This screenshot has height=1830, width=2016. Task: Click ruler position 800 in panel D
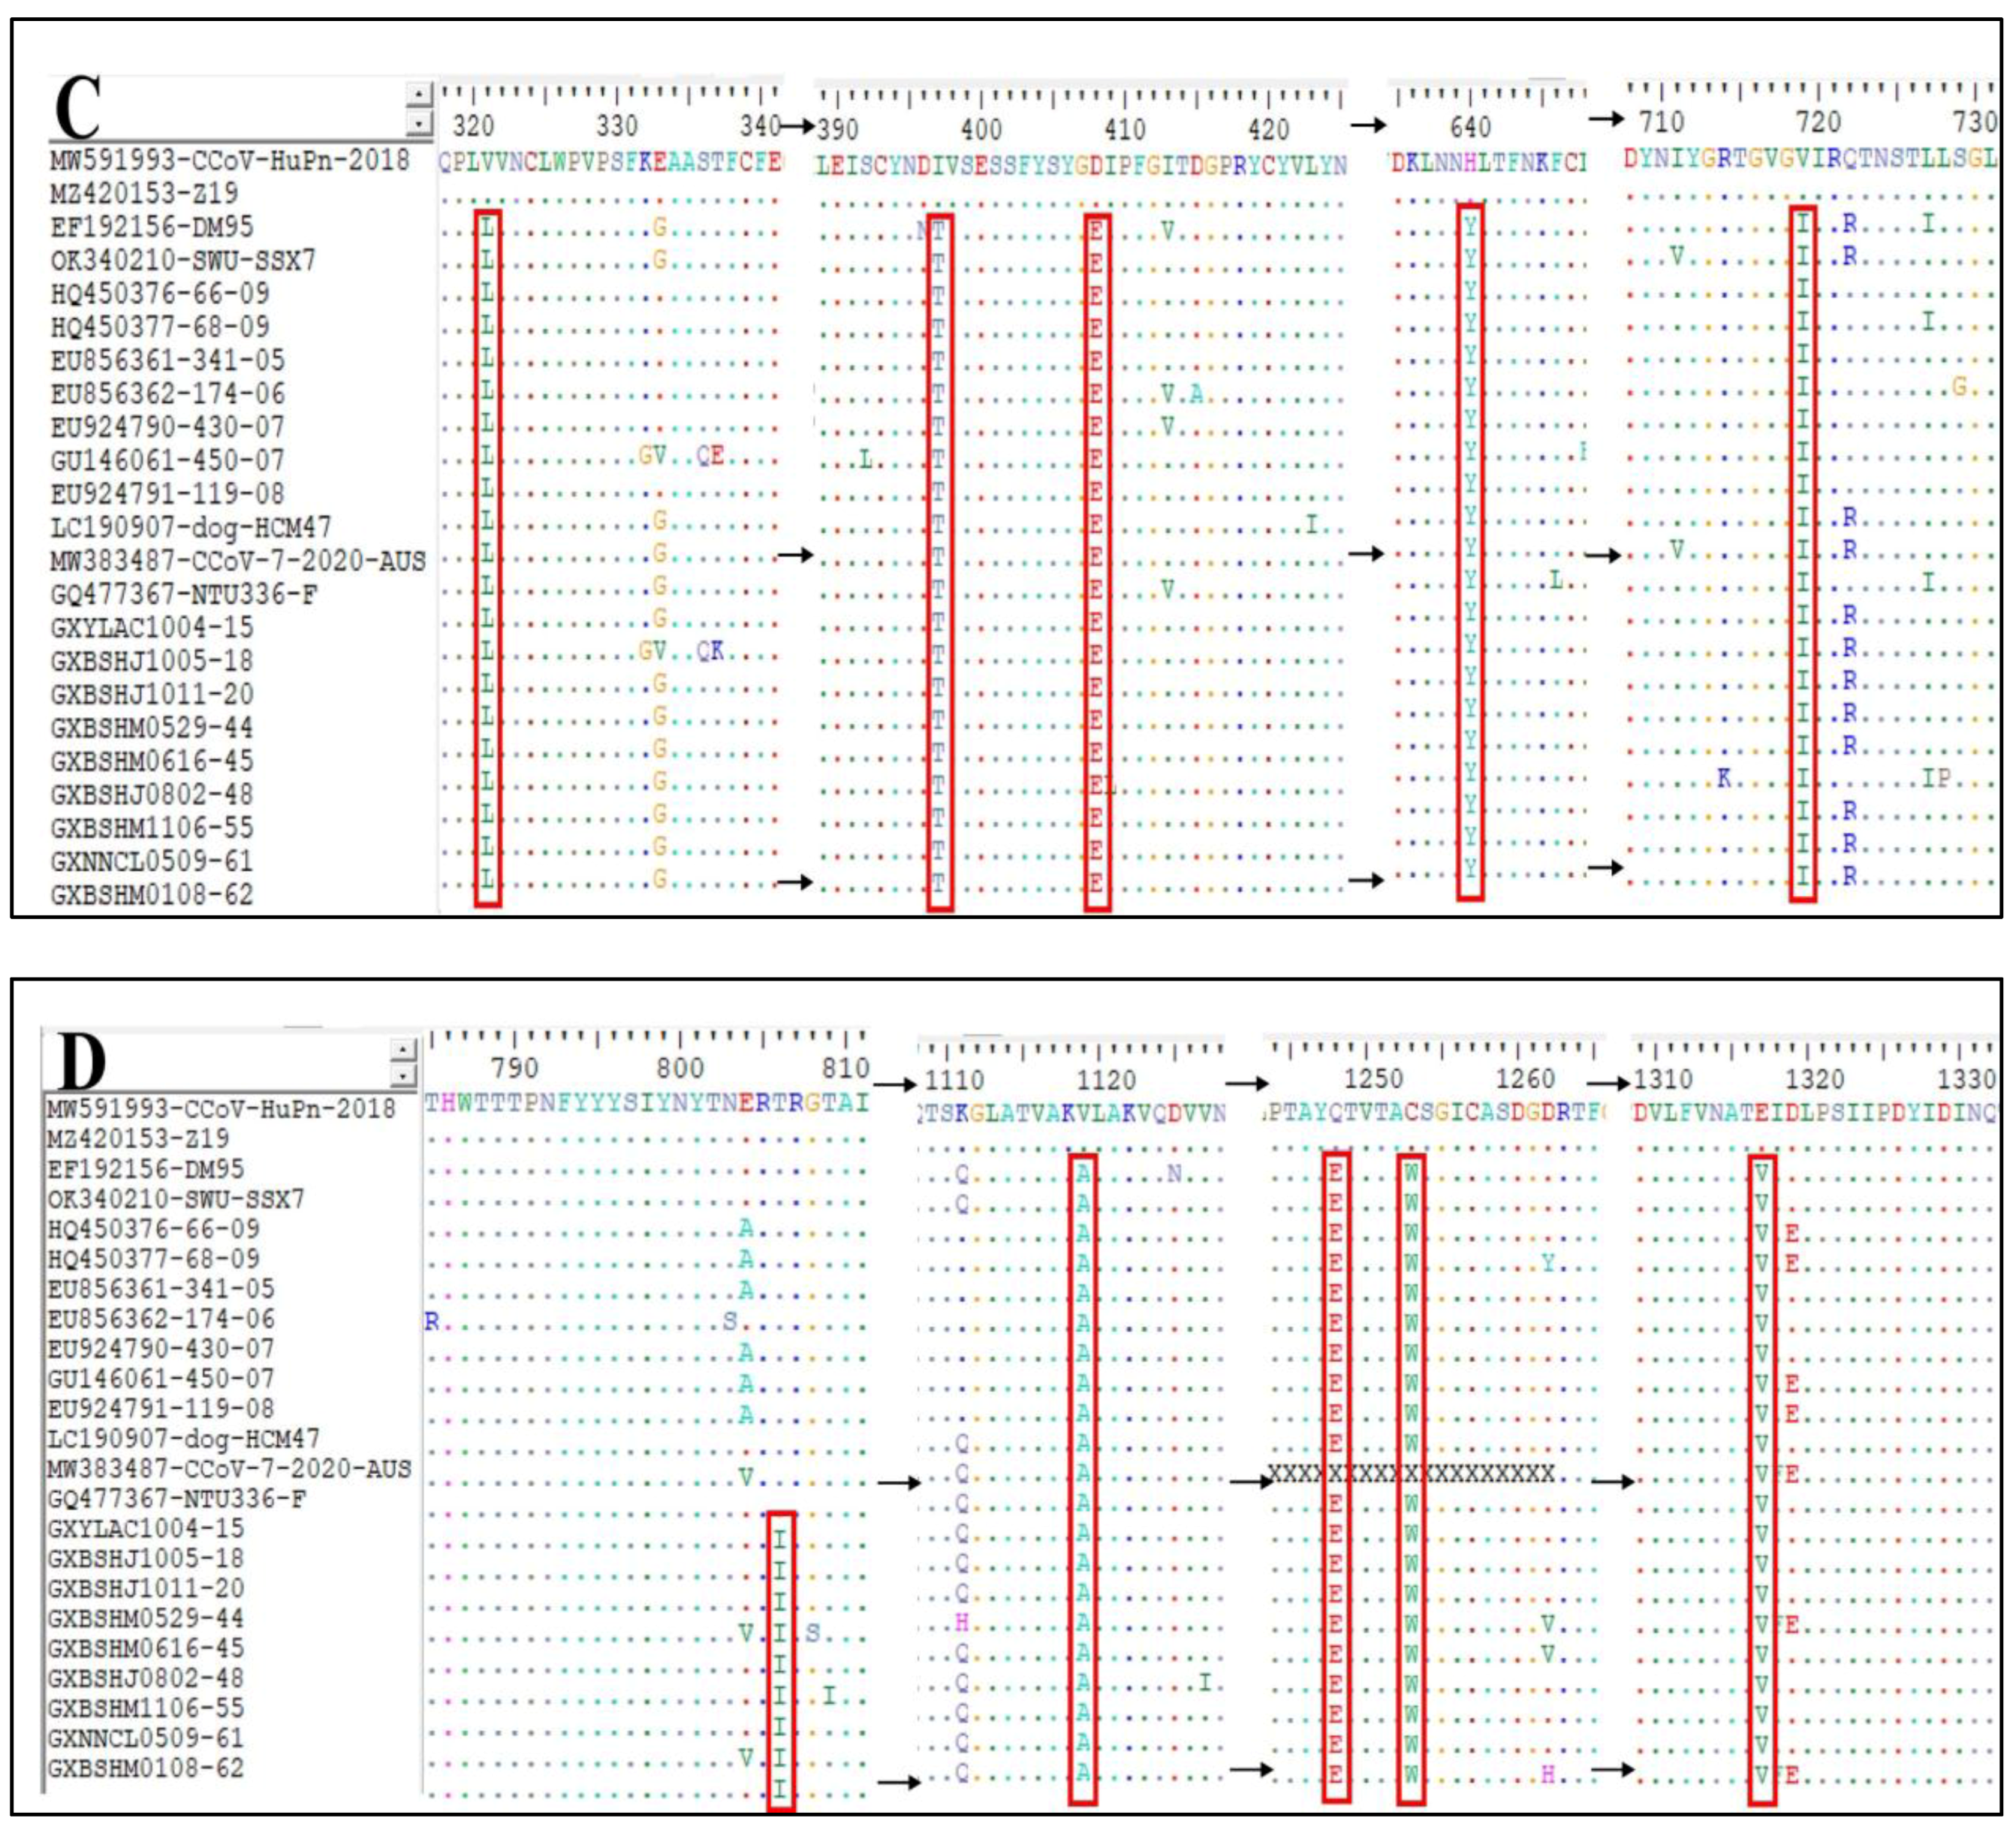pyautogui.click(x=680, y=1068)
